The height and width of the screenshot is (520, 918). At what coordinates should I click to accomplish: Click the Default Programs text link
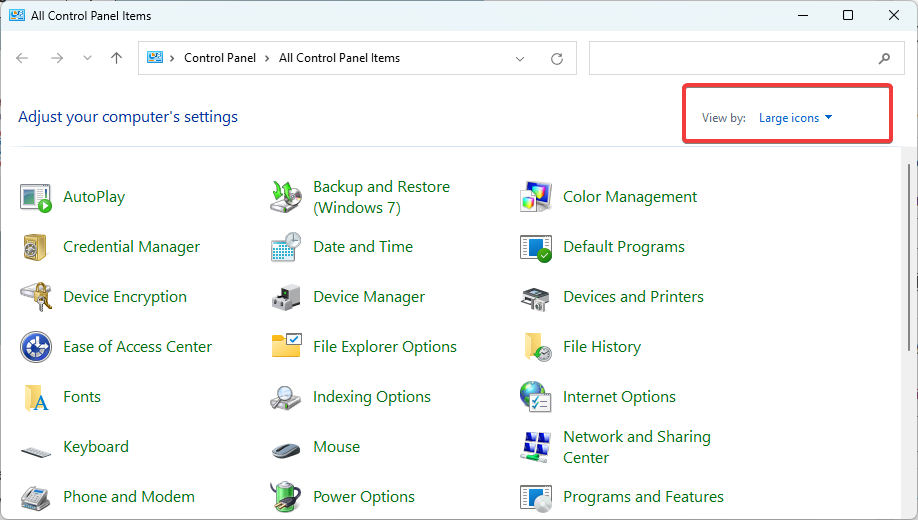coord(624,247)
